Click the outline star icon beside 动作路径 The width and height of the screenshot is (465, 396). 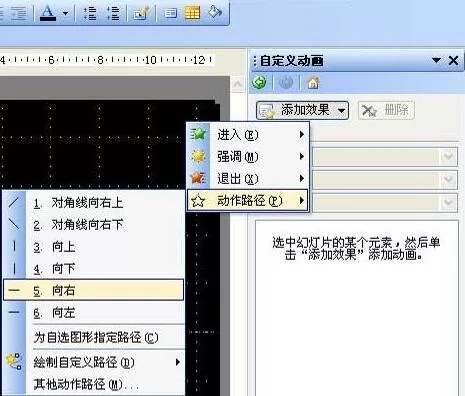(x=198, y=200)
